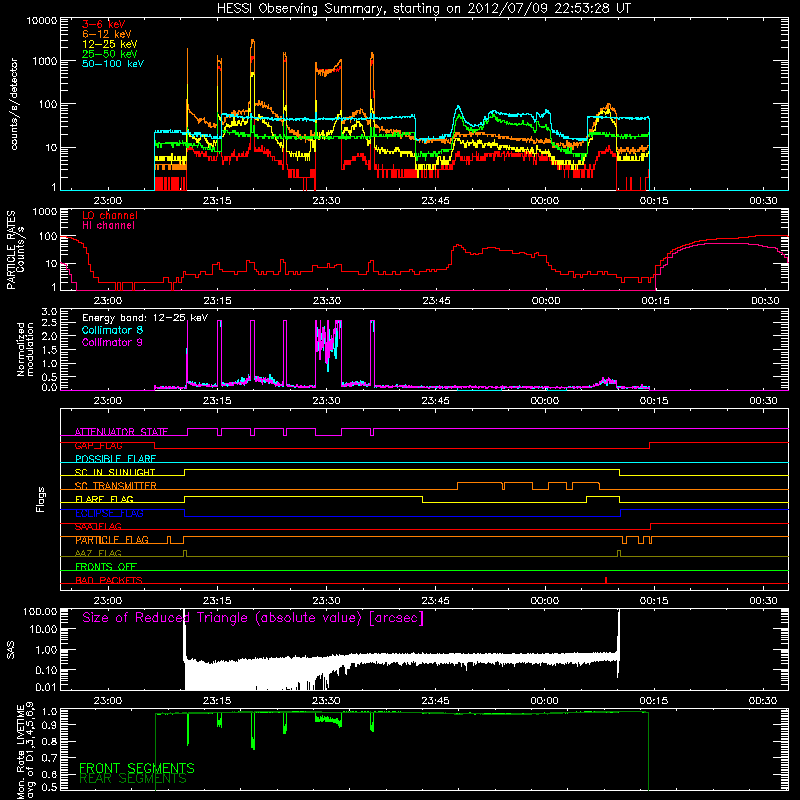The image size is (800, 800).
Task: Click the 'Normalized modulation' axis label
Action: click(x=25, y=349)
